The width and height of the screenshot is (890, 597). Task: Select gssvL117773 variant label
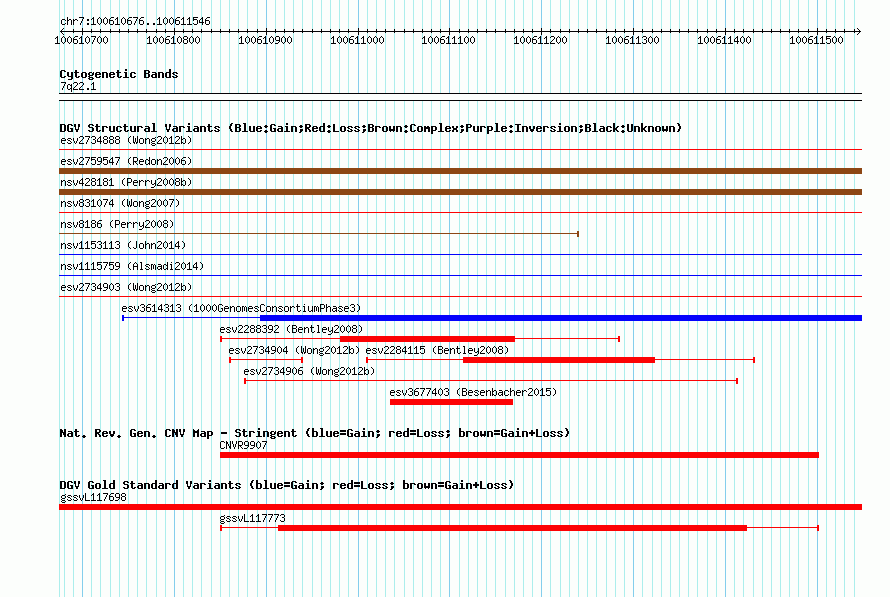click(x=253, y=518)
